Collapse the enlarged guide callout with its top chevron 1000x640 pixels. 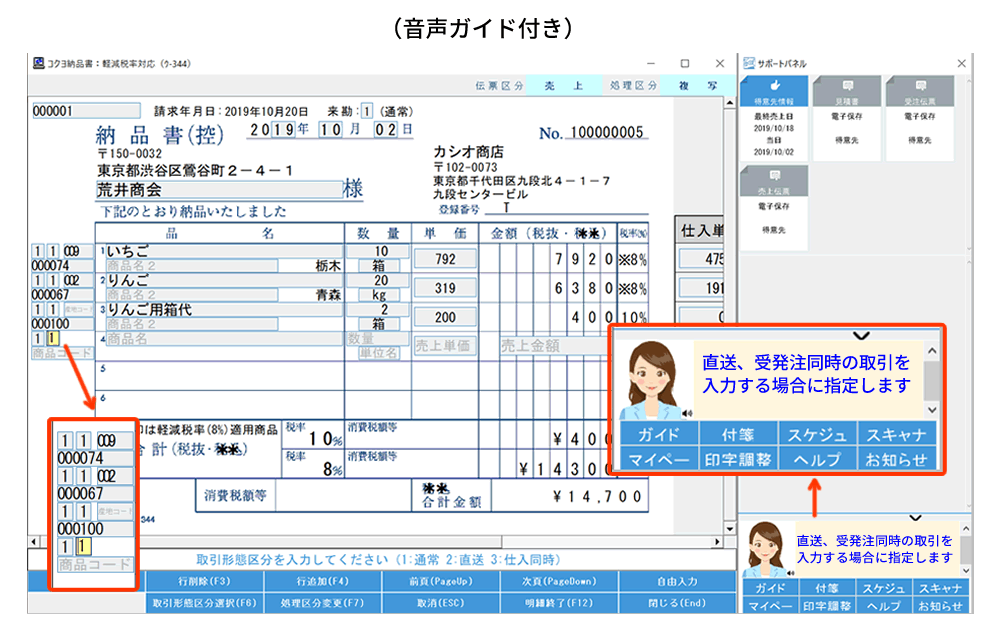(x=862, y=335)
